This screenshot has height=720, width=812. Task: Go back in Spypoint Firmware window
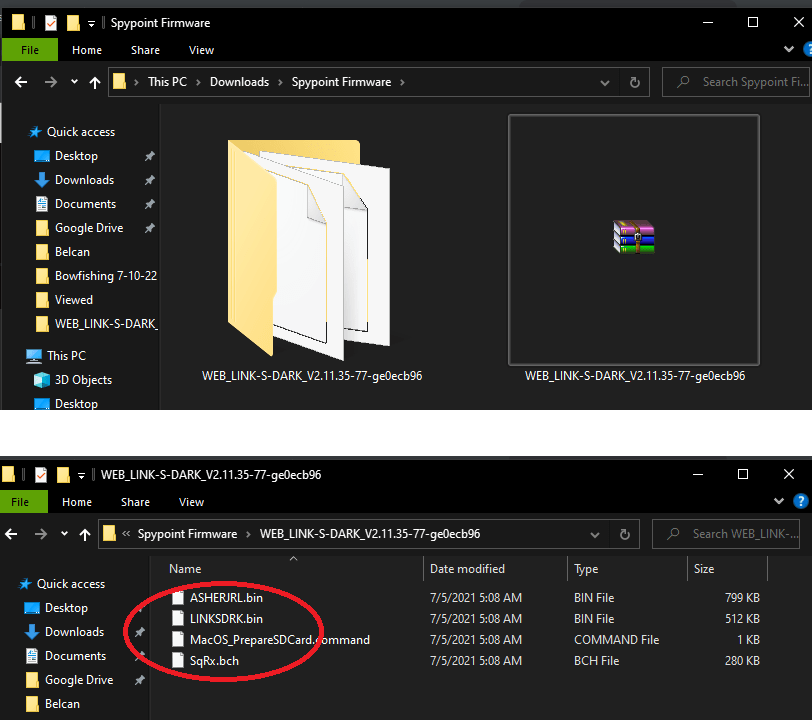click(x=21, y=82)
